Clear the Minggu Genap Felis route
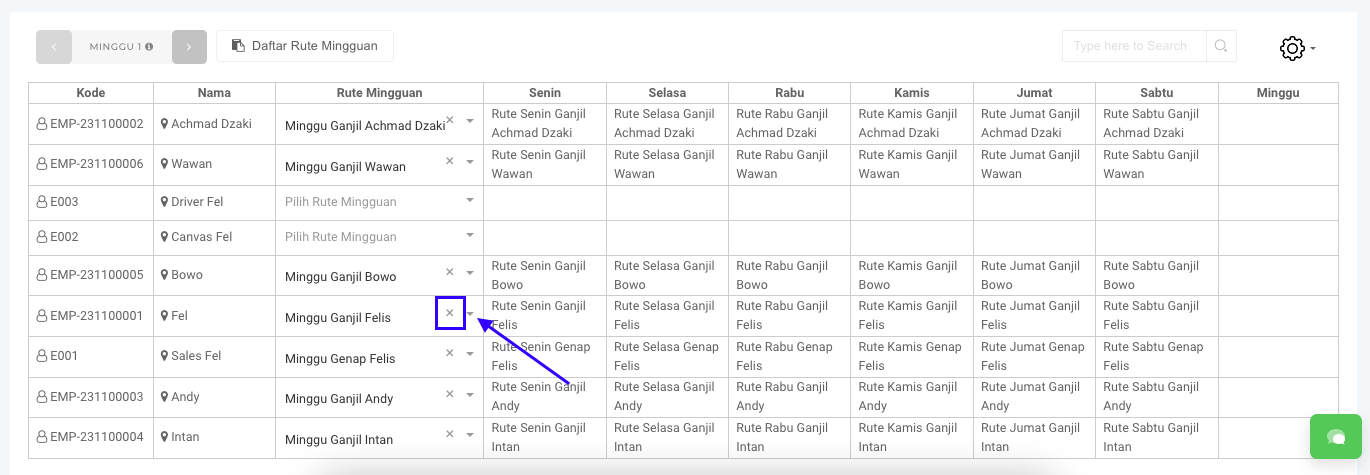 449,354
